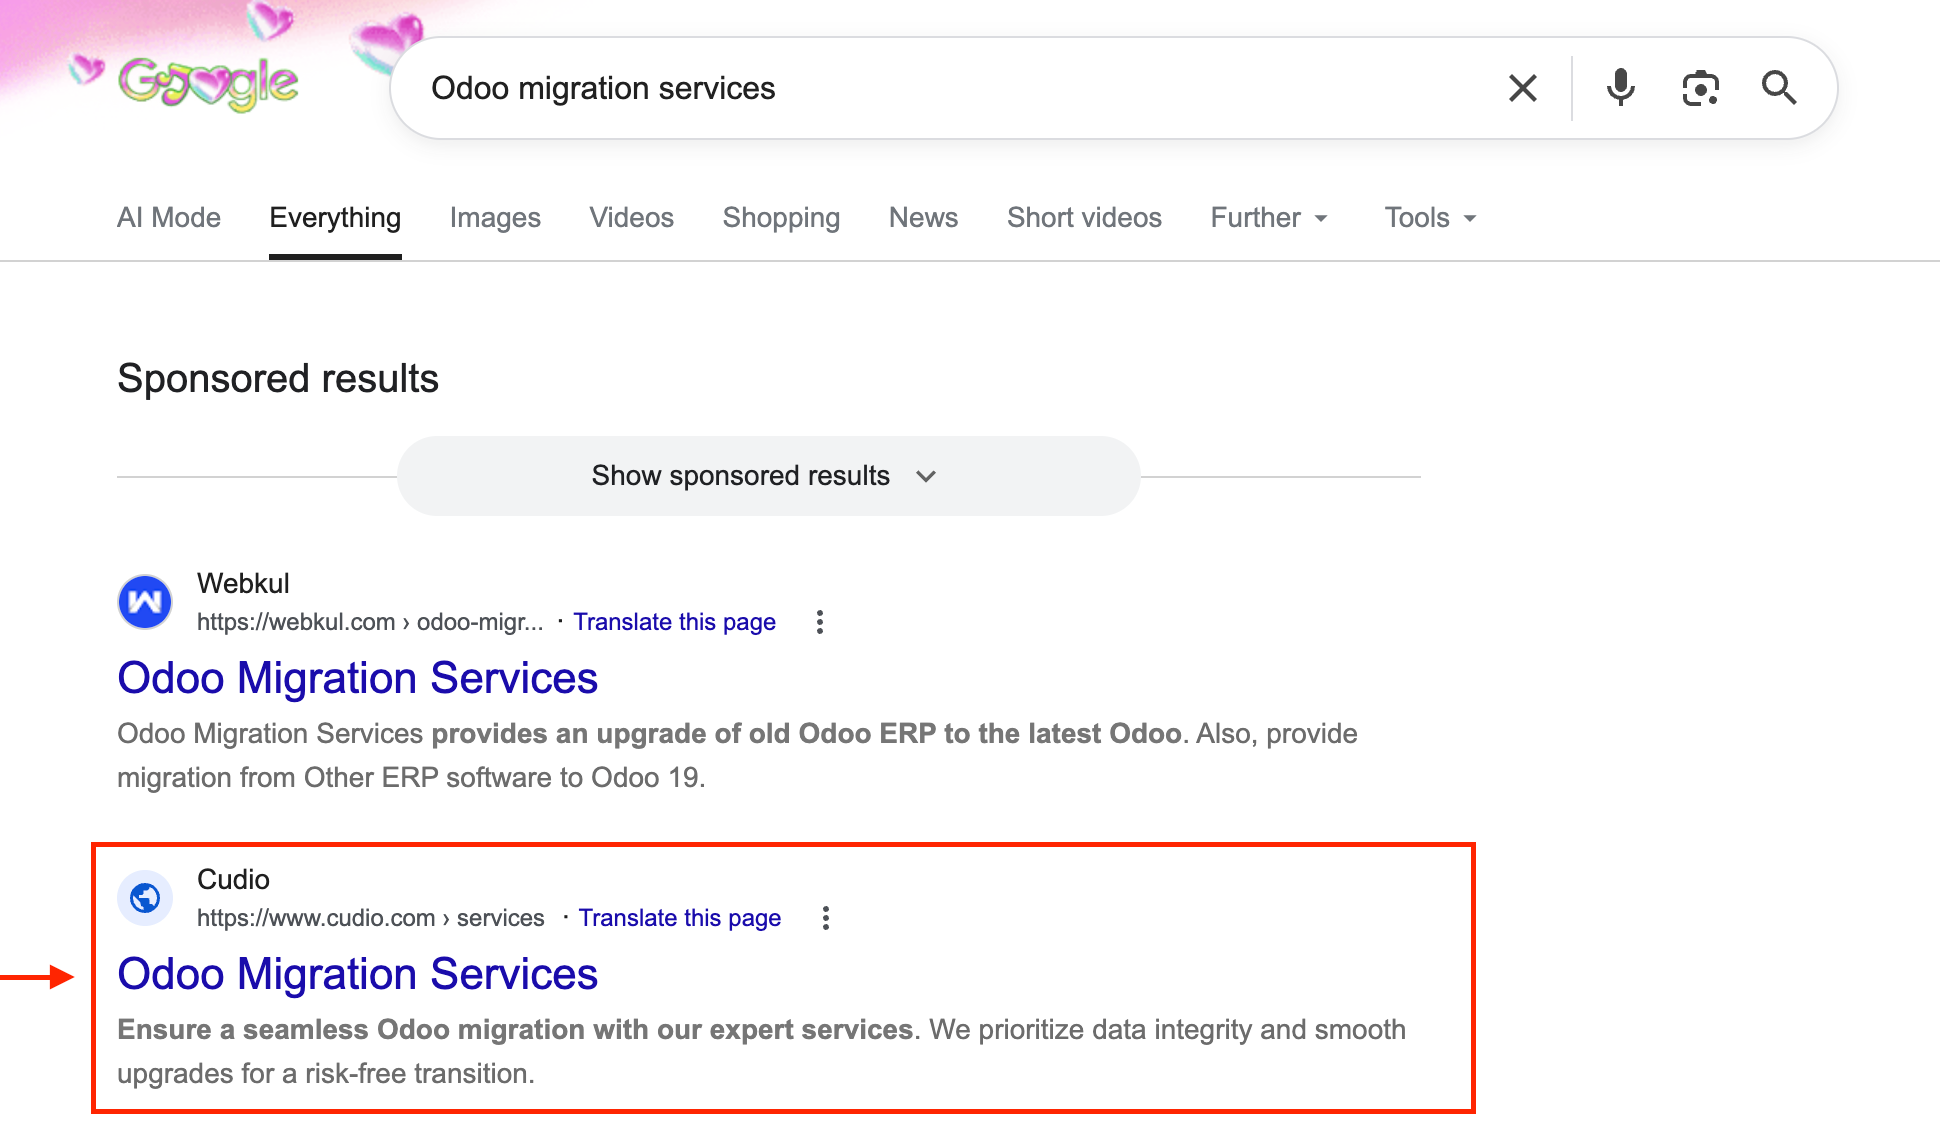Click the webkul.com URL breadcrumb

point(370,622)
